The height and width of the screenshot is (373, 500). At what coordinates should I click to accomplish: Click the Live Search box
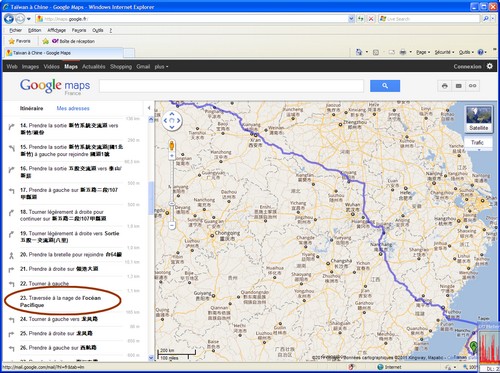(430, 19)
